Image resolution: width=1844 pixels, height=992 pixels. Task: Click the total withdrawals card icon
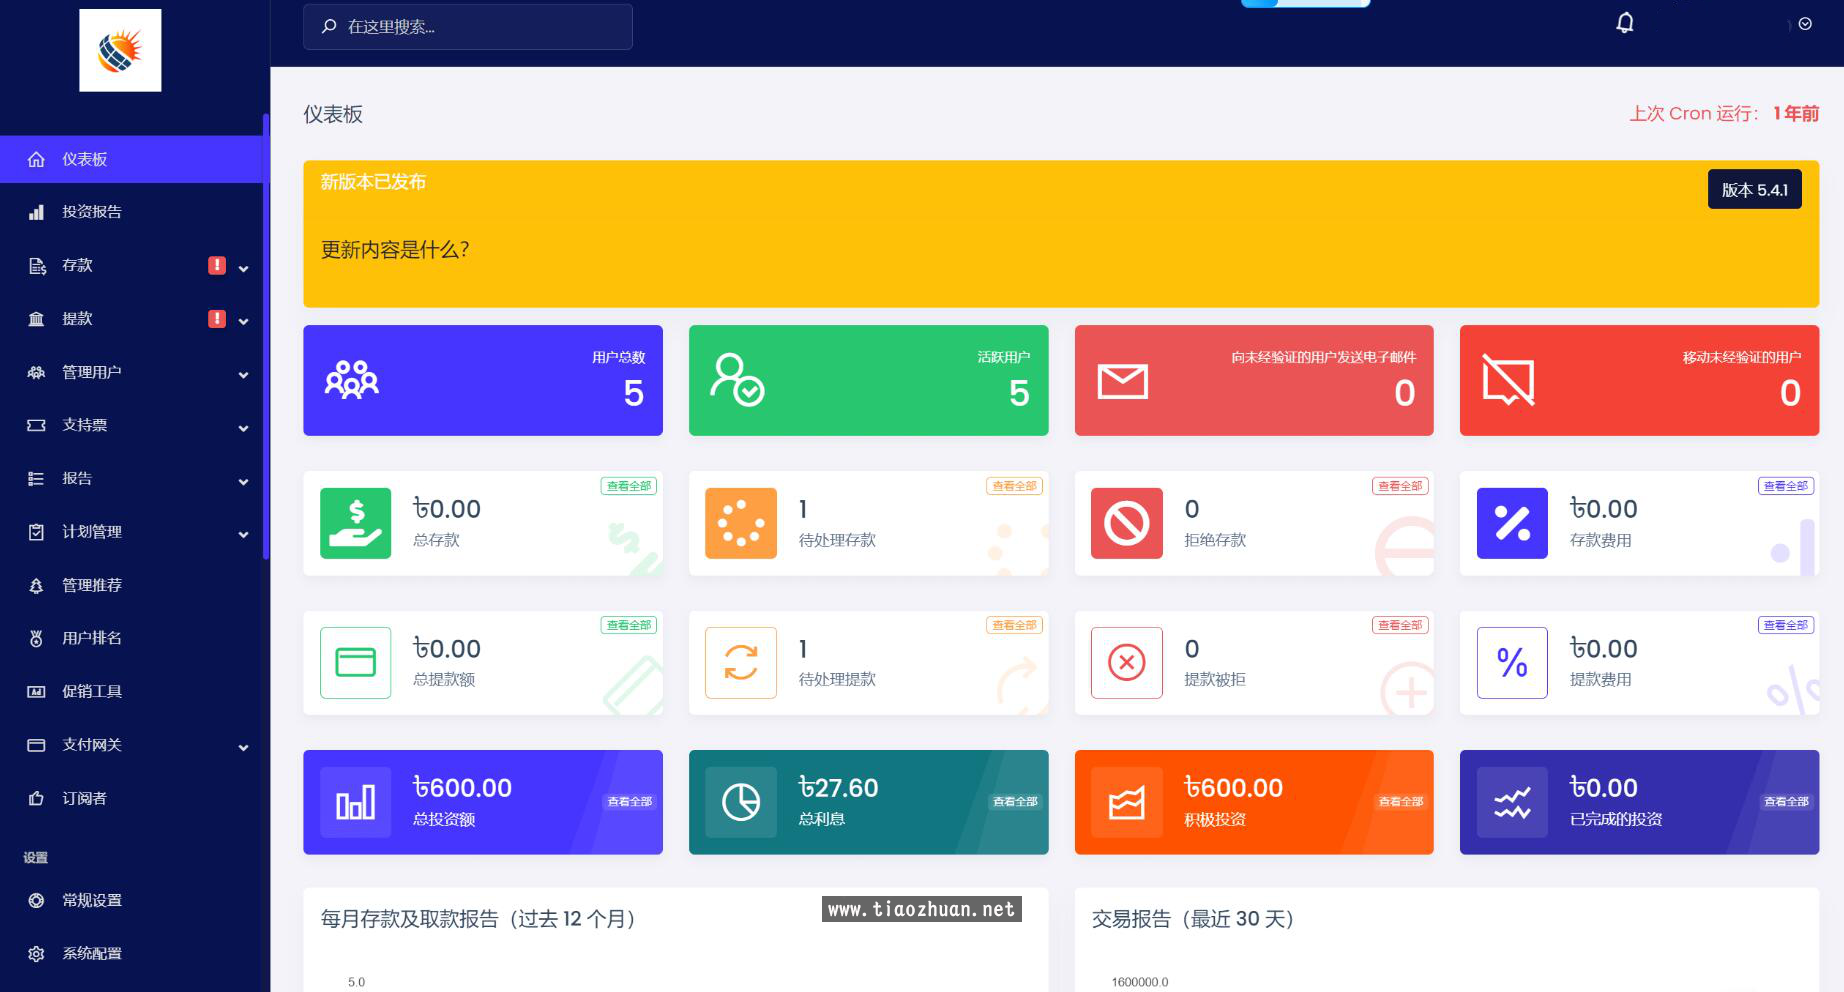tap(356, 662)
